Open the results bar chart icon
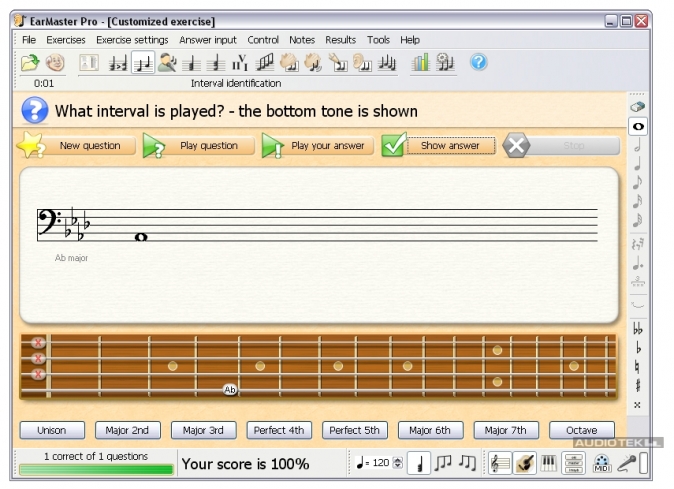 [420, 63]
